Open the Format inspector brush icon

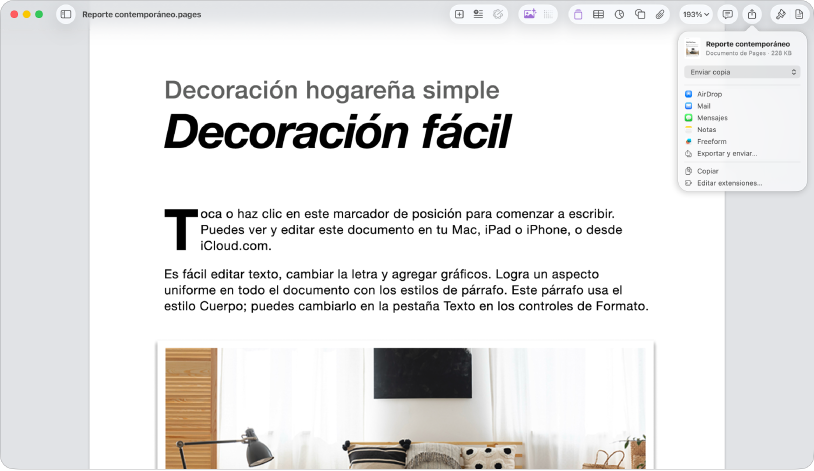pos(780,15)
